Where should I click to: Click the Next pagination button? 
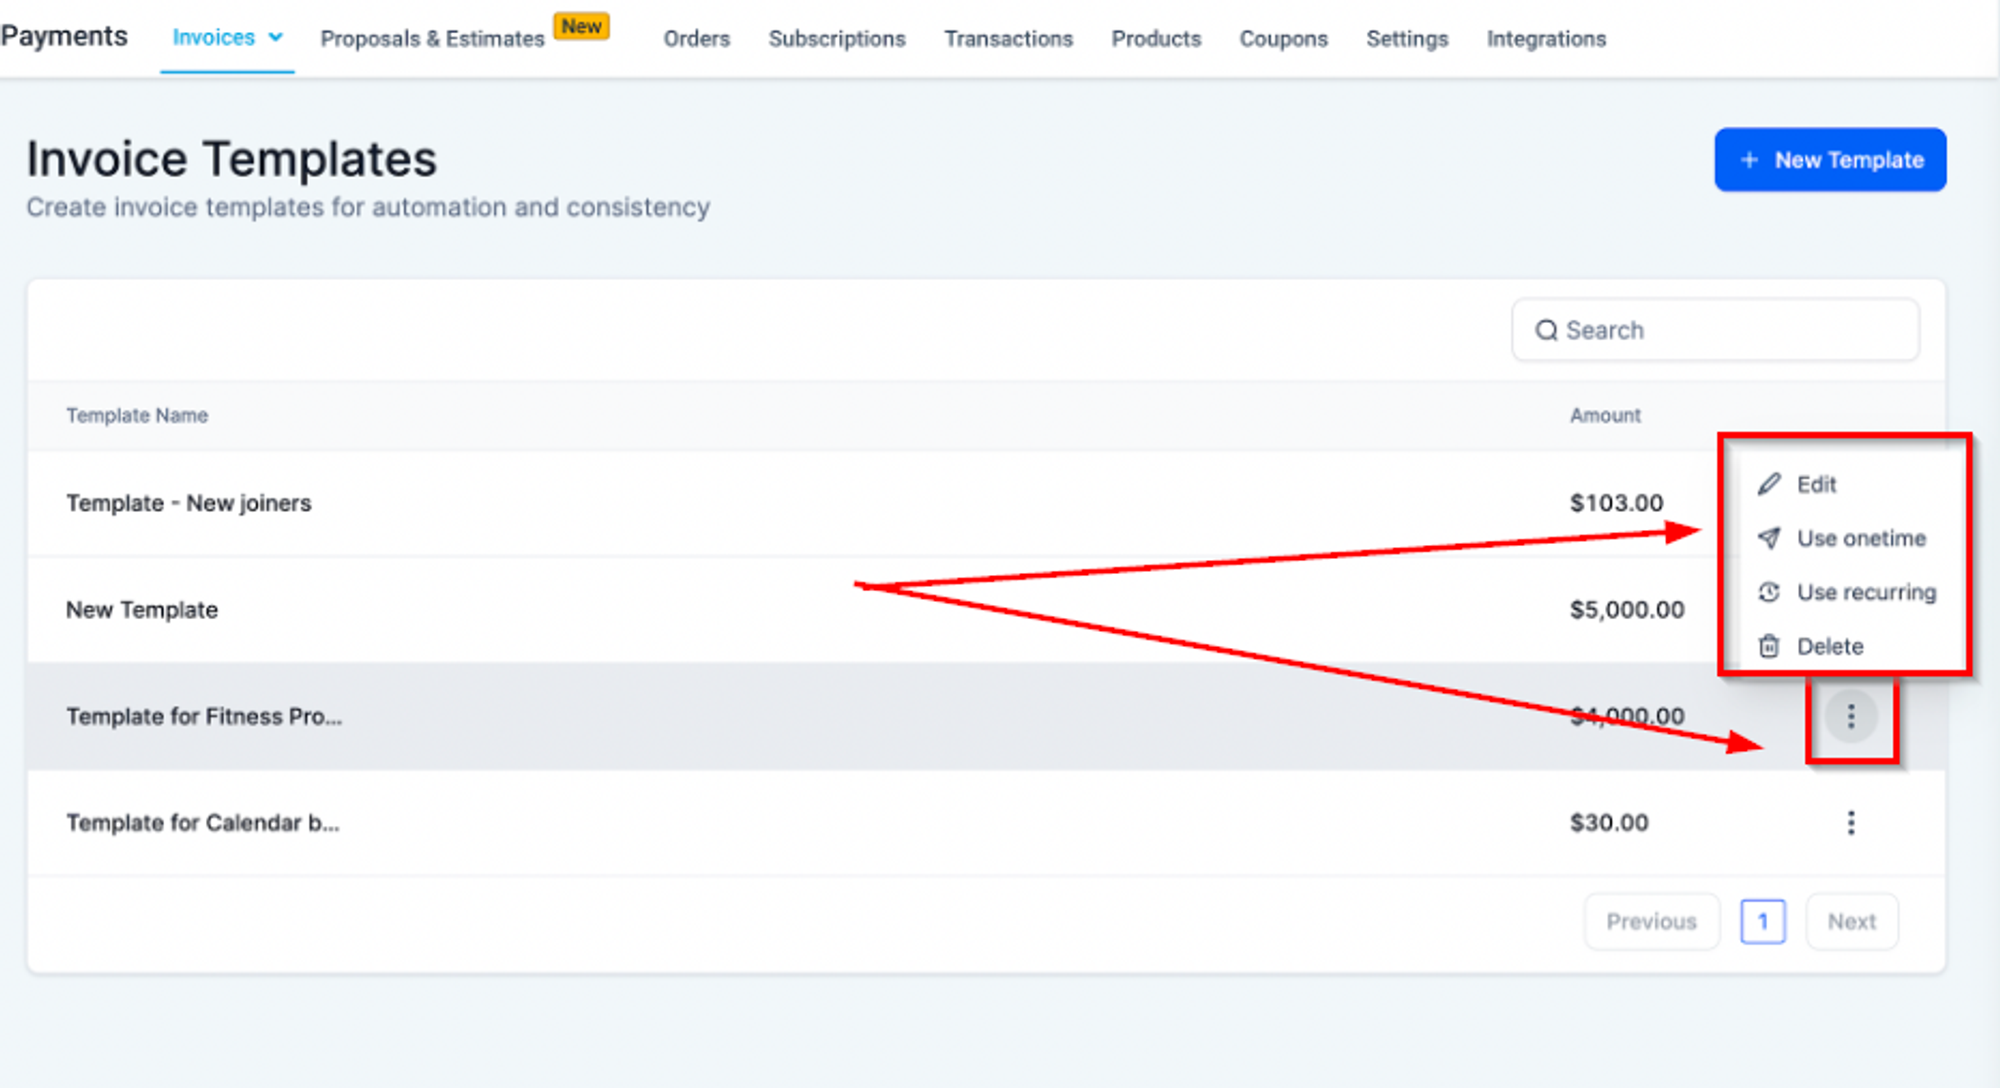point(1852,921)
